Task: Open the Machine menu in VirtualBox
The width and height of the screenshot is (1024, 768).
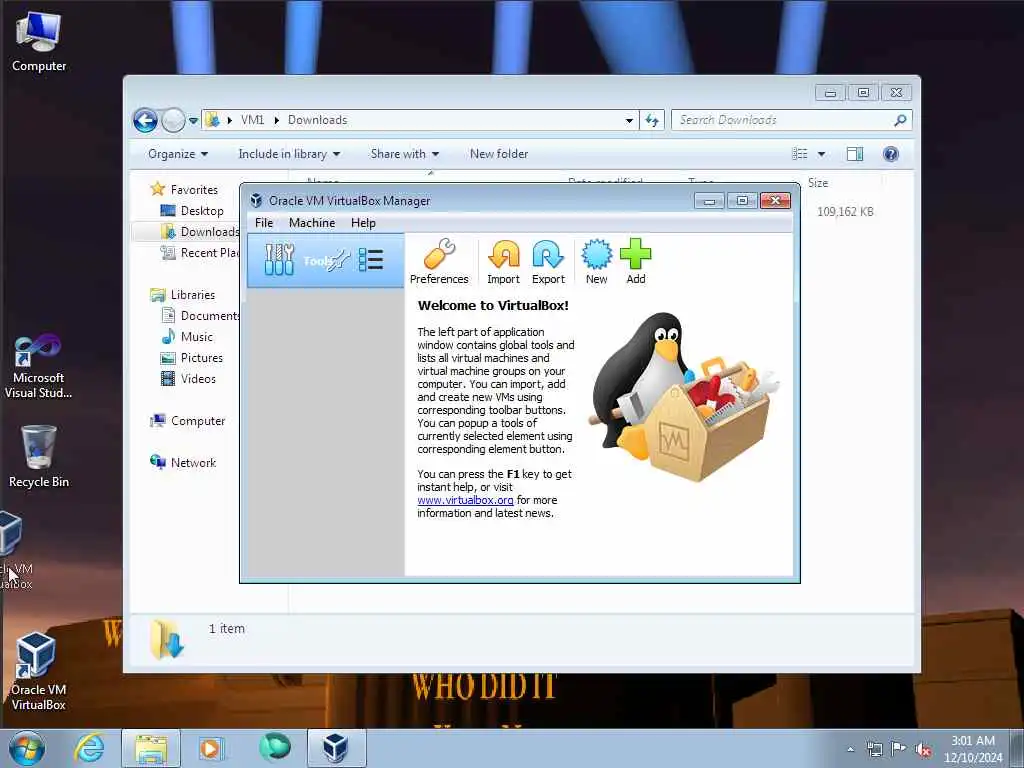Action: tap(312, 223)
